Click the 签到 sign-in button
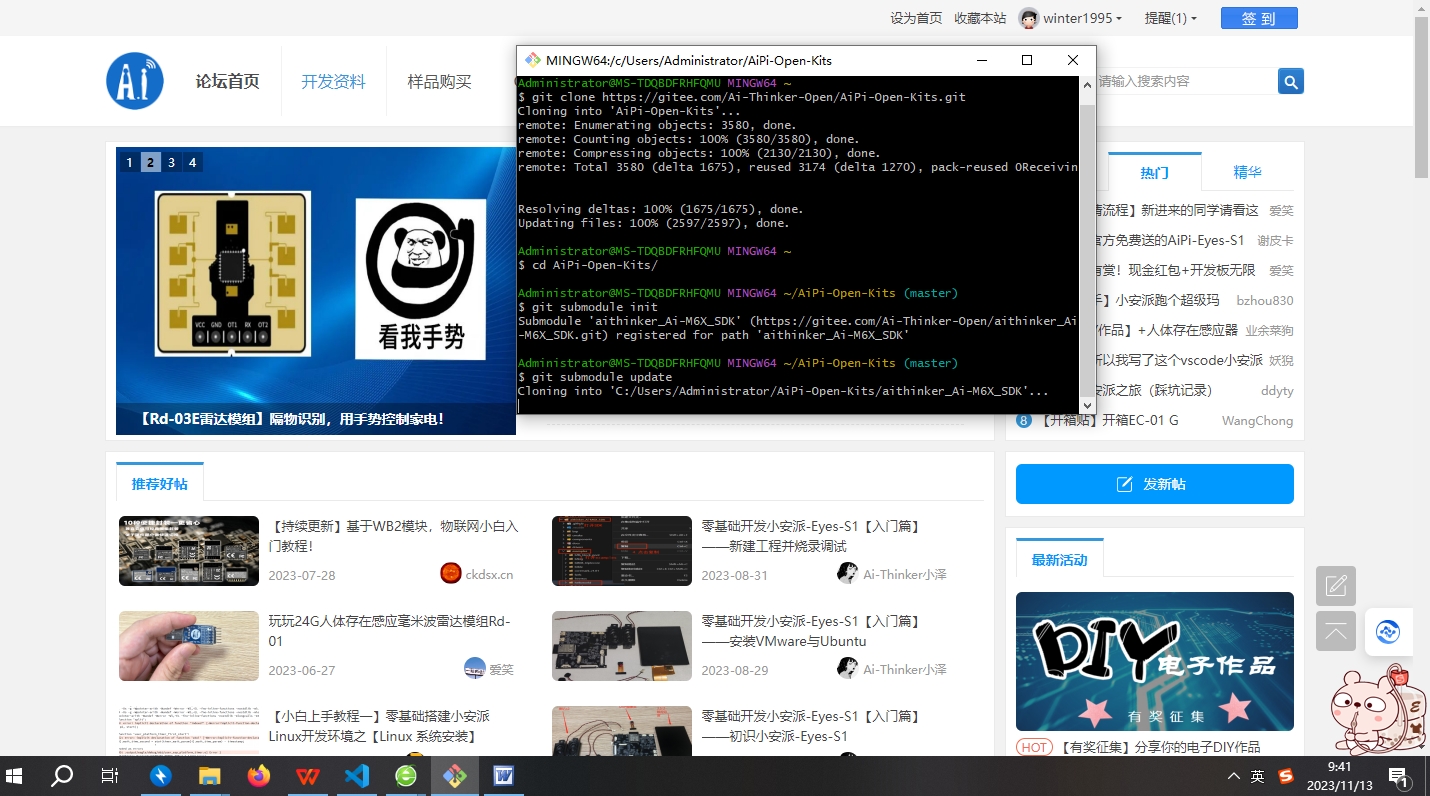Viewport: 1430px width, 796px height. [x=1259, y=18]
